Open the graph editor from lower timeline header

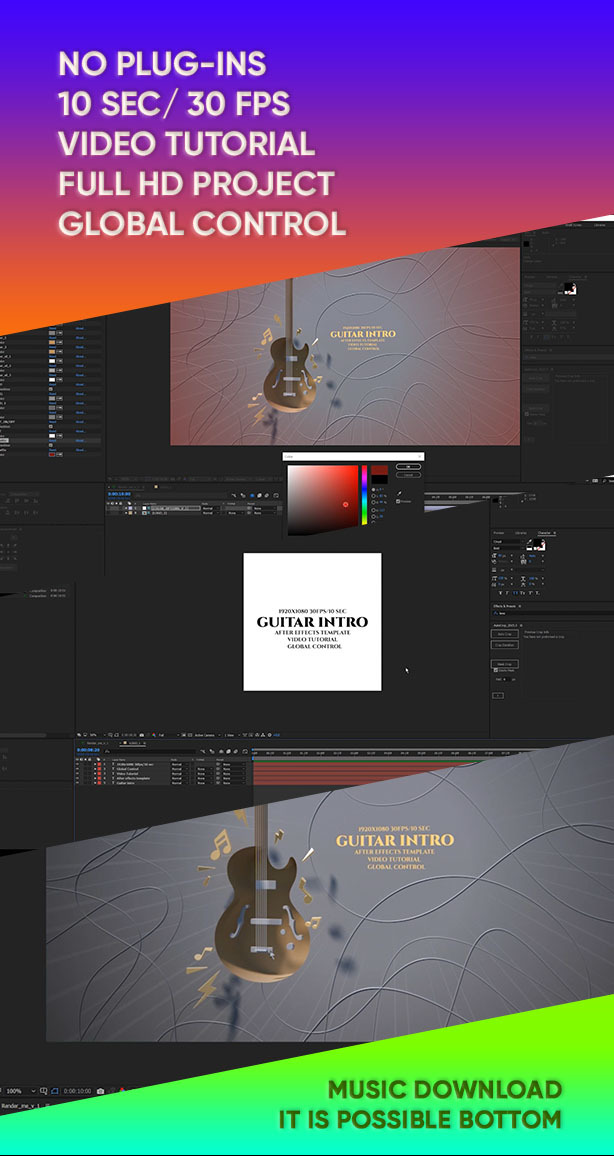244,751
